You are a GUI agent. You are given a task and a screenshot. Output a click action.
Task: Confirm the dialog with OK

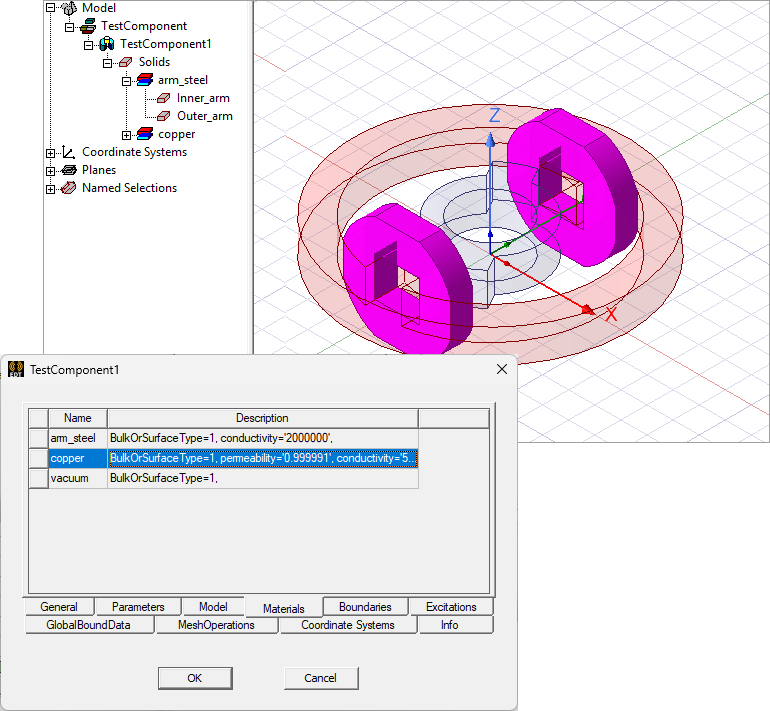pyautogui.click(x=195, y=678)
